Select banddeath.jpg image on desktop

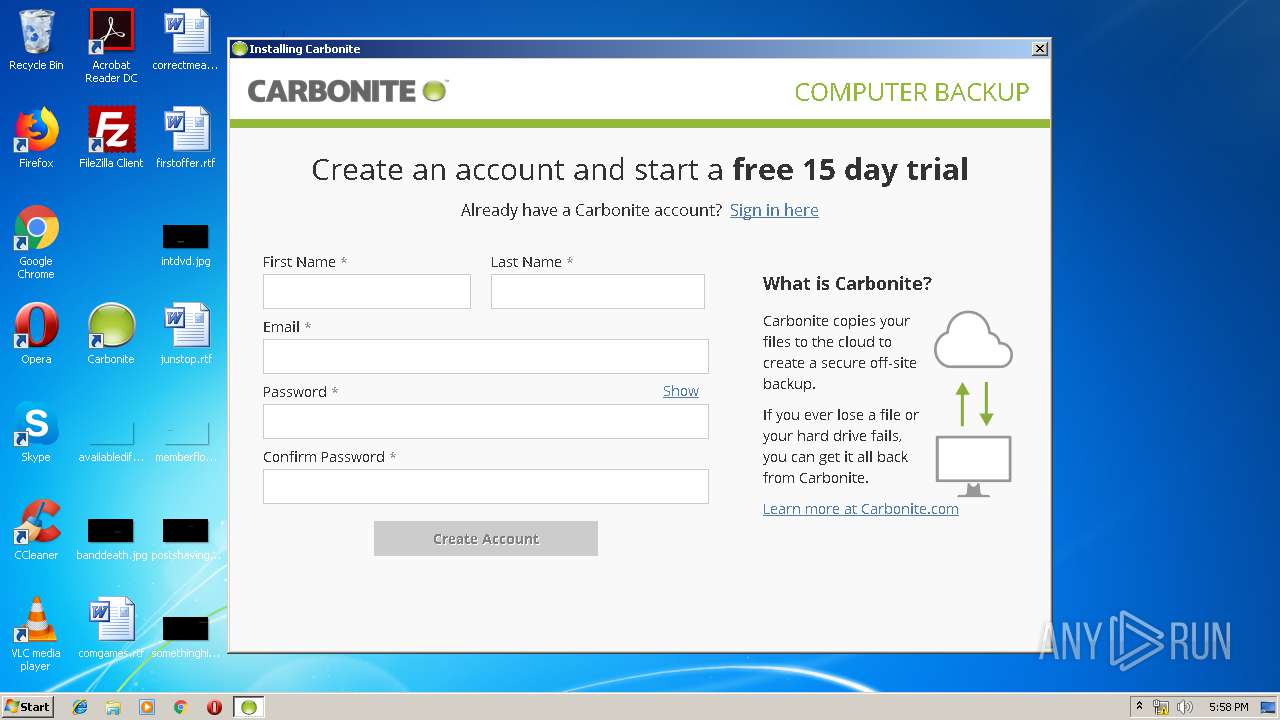click(111, 539)
